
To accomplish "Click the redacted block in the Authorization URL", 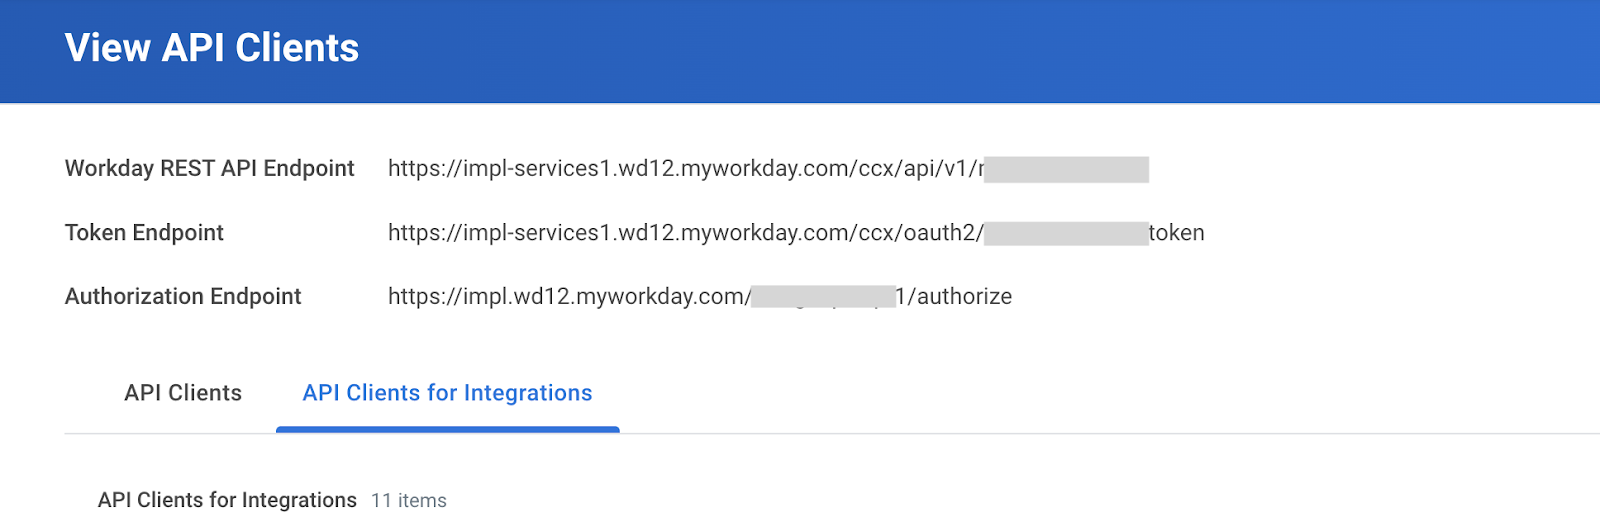I will coord(822,297).
